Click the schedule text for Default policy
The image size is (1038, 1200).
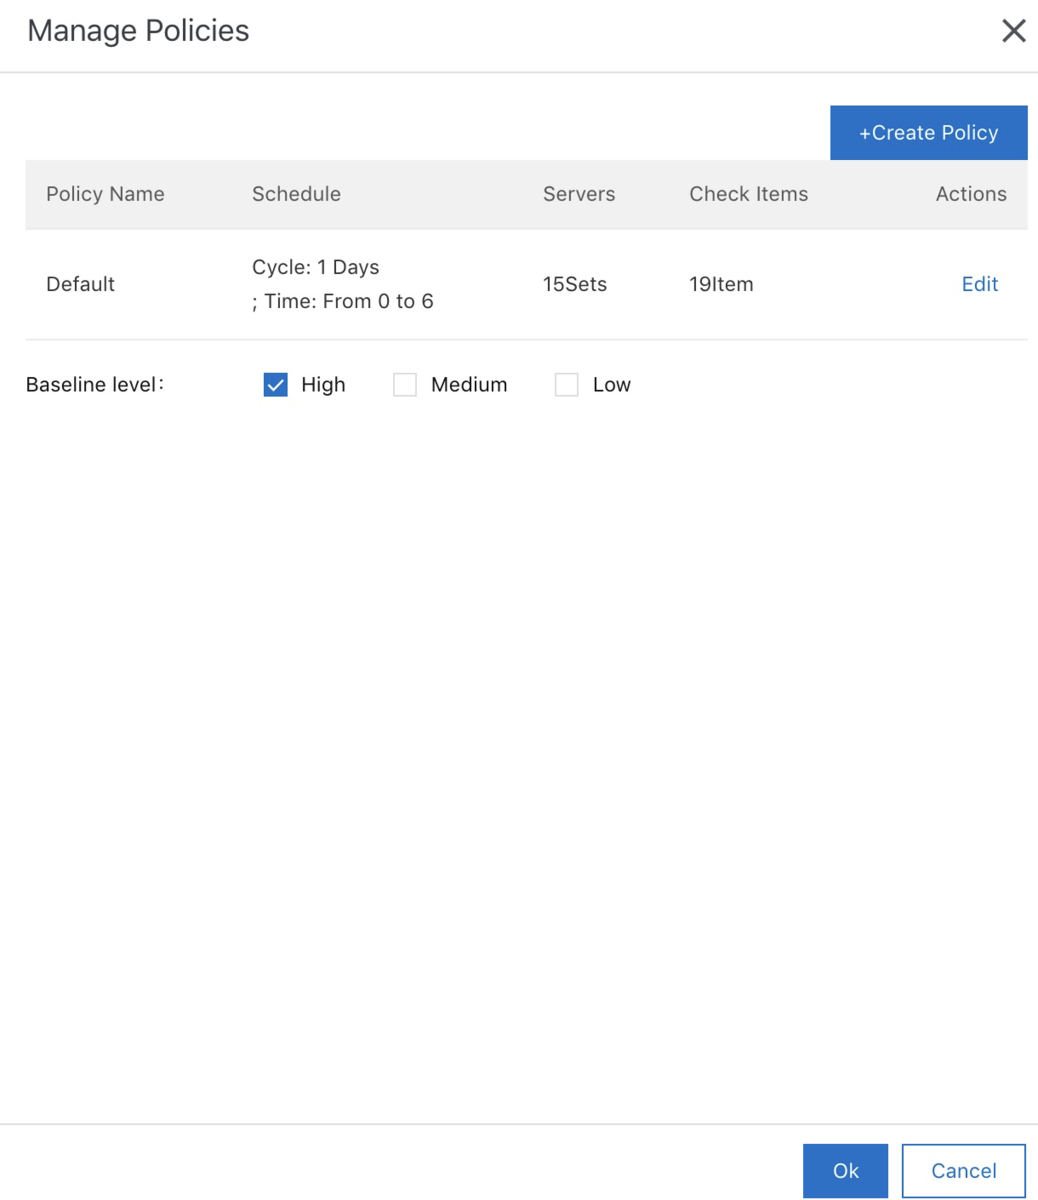[x=343, y=284]
